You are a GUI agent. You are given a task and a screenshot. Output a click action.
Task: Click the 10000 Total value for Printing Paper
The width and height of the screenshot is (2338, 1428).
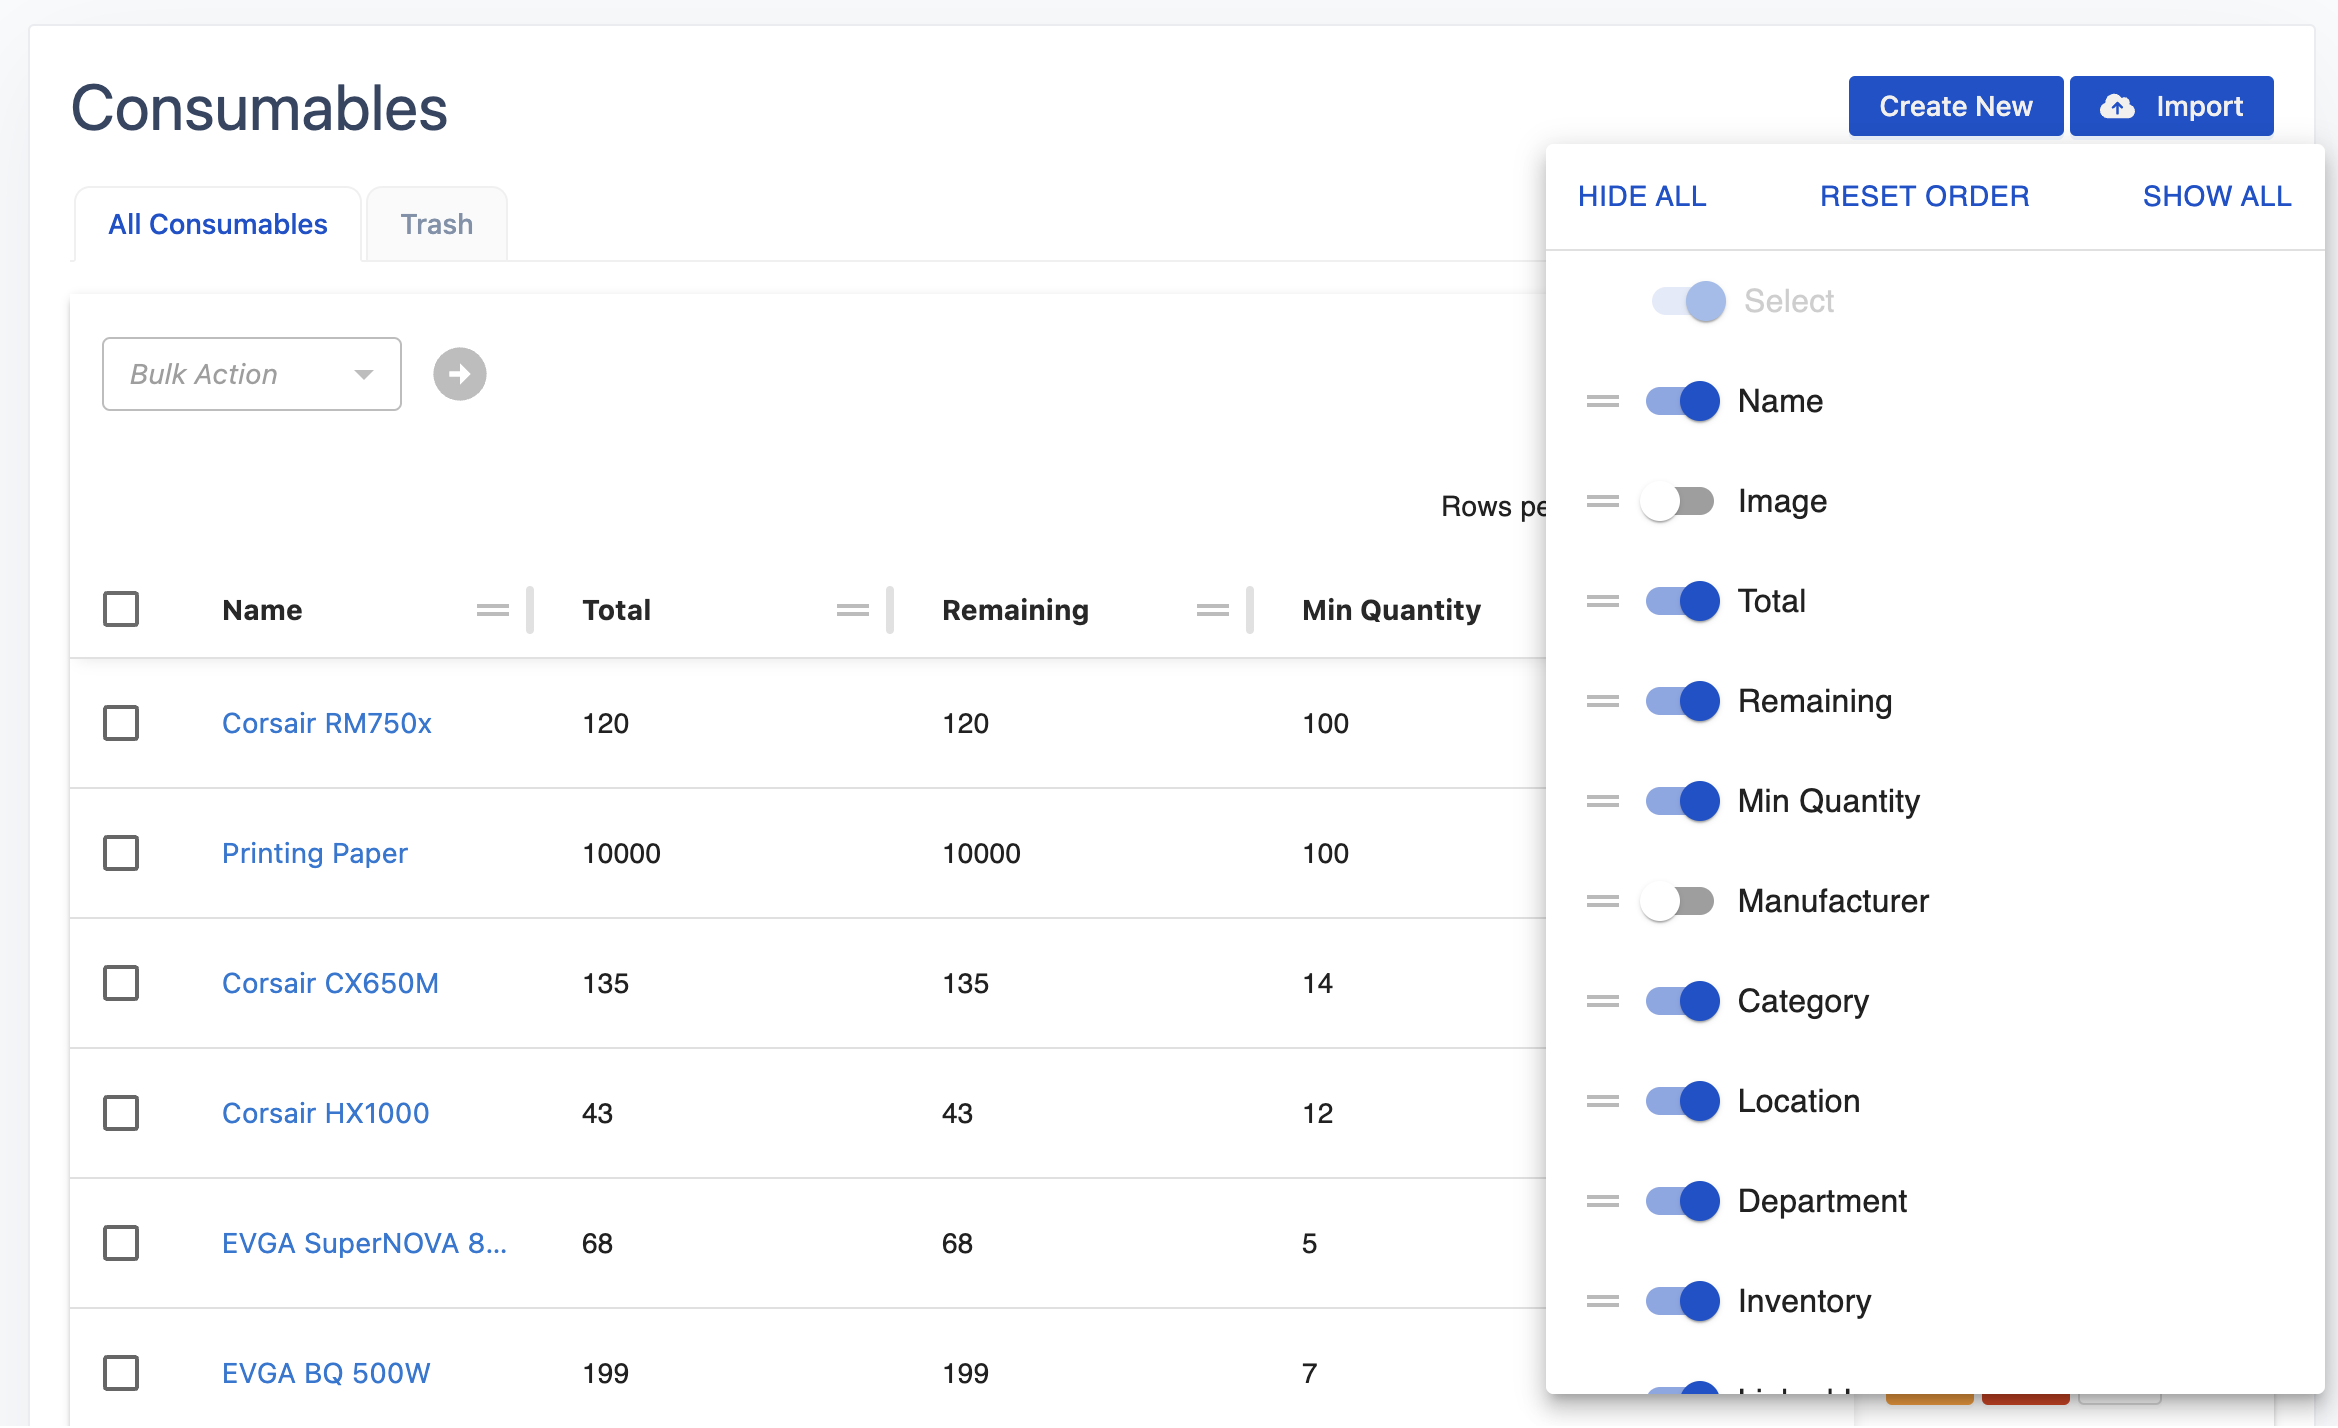[621, 853]
